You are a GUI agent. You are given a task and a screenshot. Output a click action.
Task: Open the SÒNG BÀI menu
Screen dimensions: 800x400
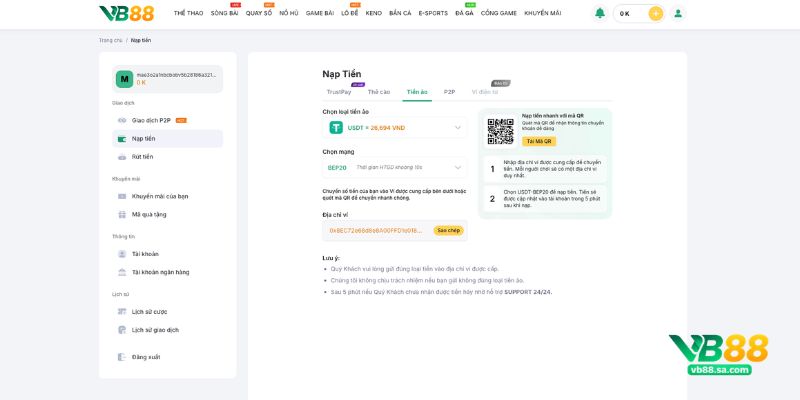pyautogui.click(x=224, y=13)
